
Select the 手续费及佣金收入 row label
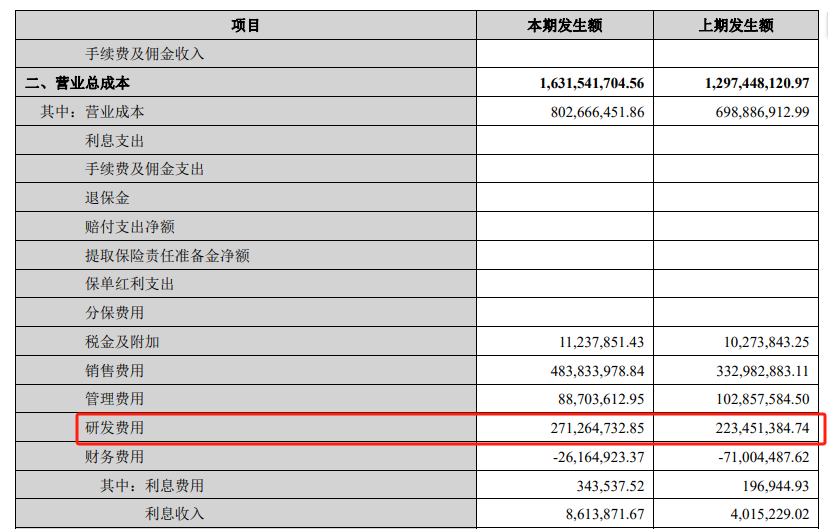[145, 54]
